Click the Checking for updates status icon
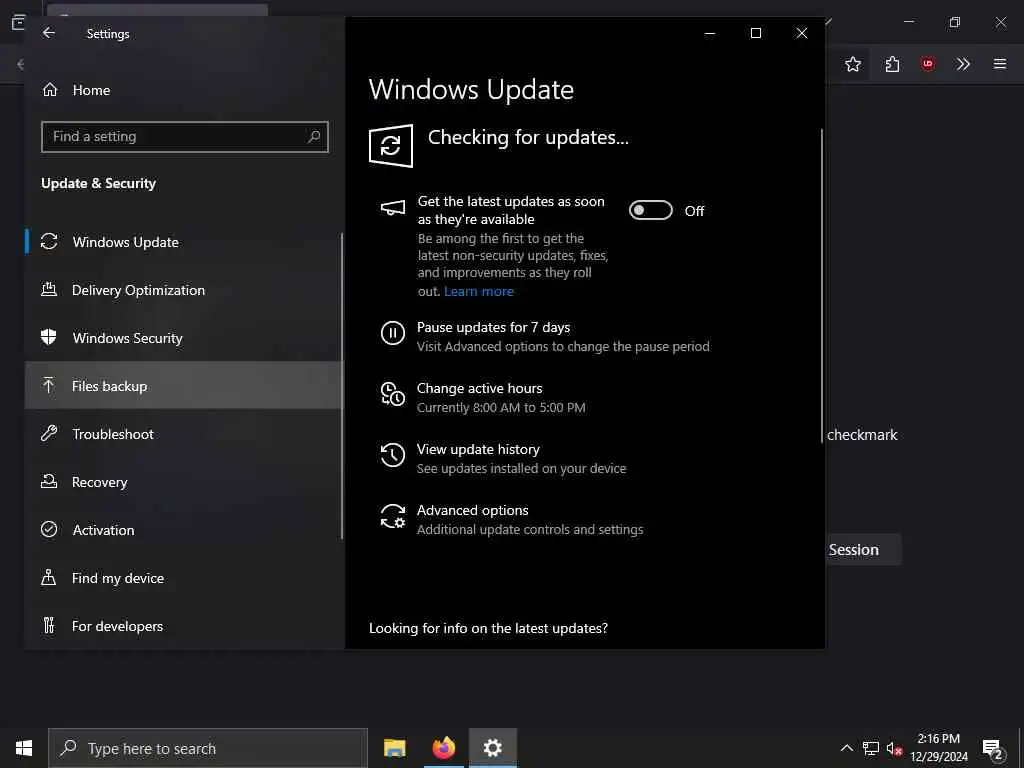Viewport: 1024px width, 768px height. click(391, 146)
